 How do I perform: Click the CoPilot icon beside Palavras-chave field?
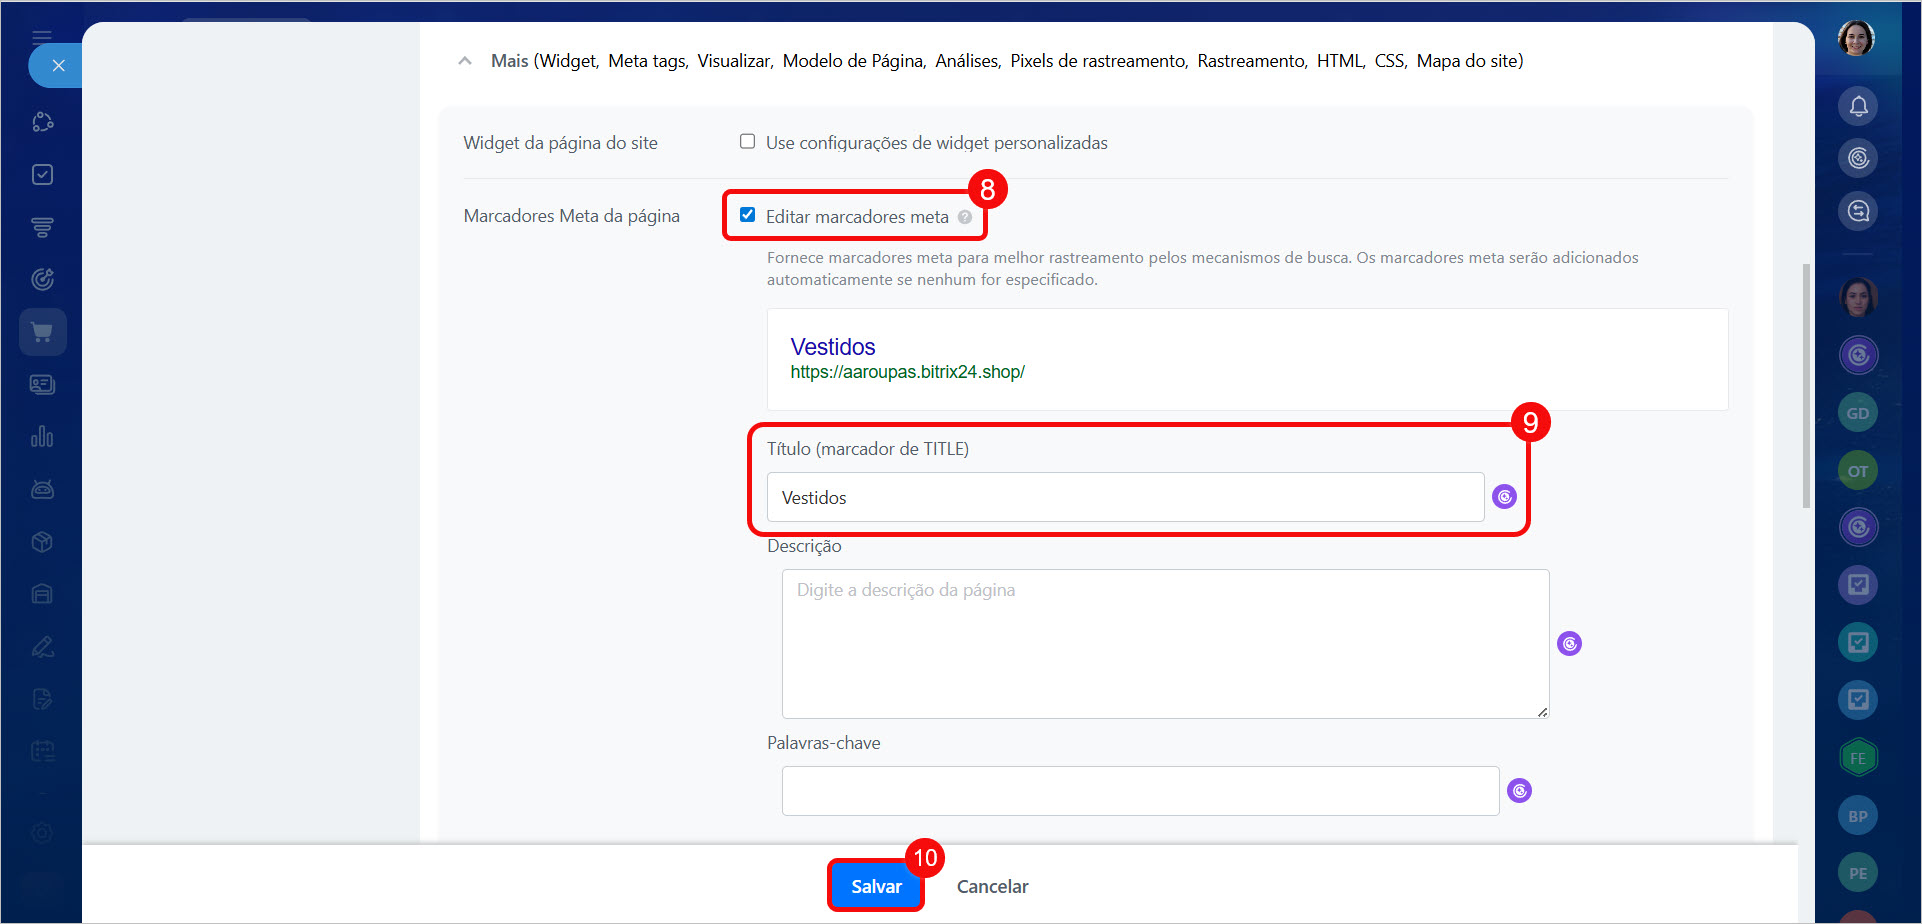(x=1519, y=791)
